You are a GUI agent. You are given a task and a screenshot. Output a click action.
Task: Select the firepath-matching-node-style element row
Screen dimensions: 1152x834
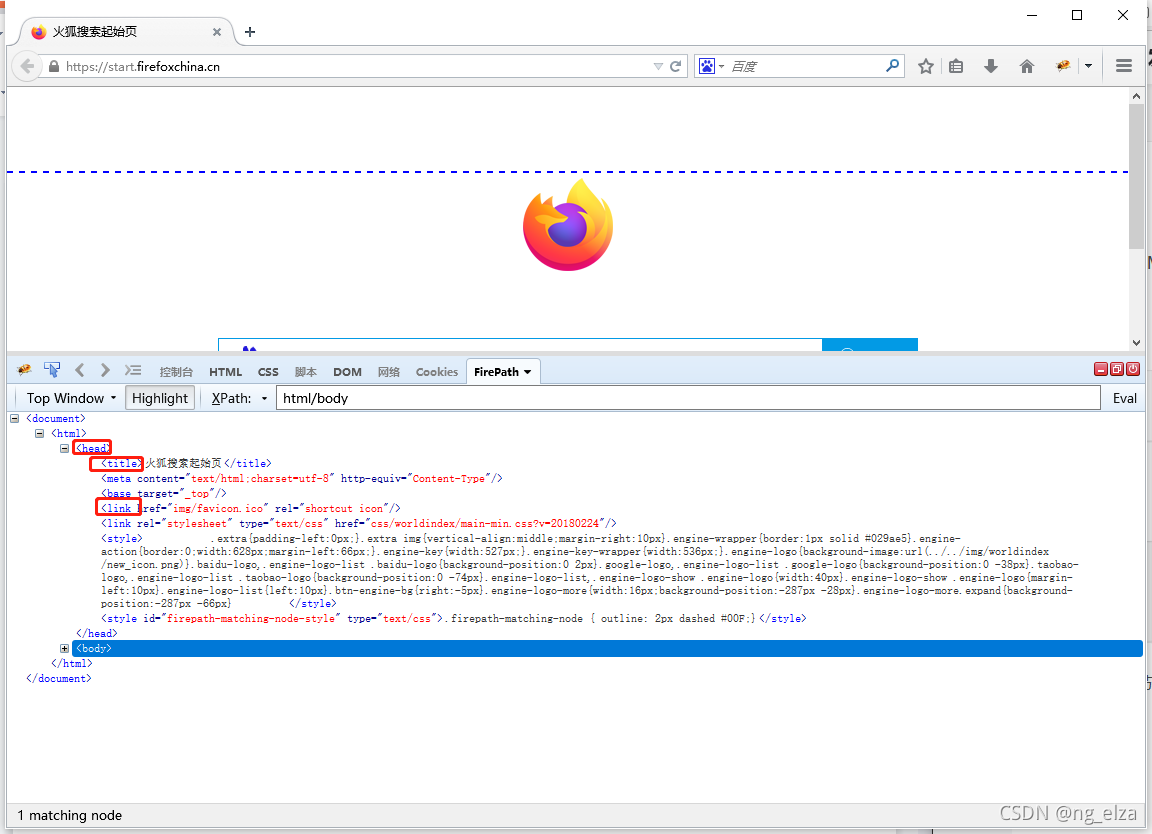coord(453,619)
